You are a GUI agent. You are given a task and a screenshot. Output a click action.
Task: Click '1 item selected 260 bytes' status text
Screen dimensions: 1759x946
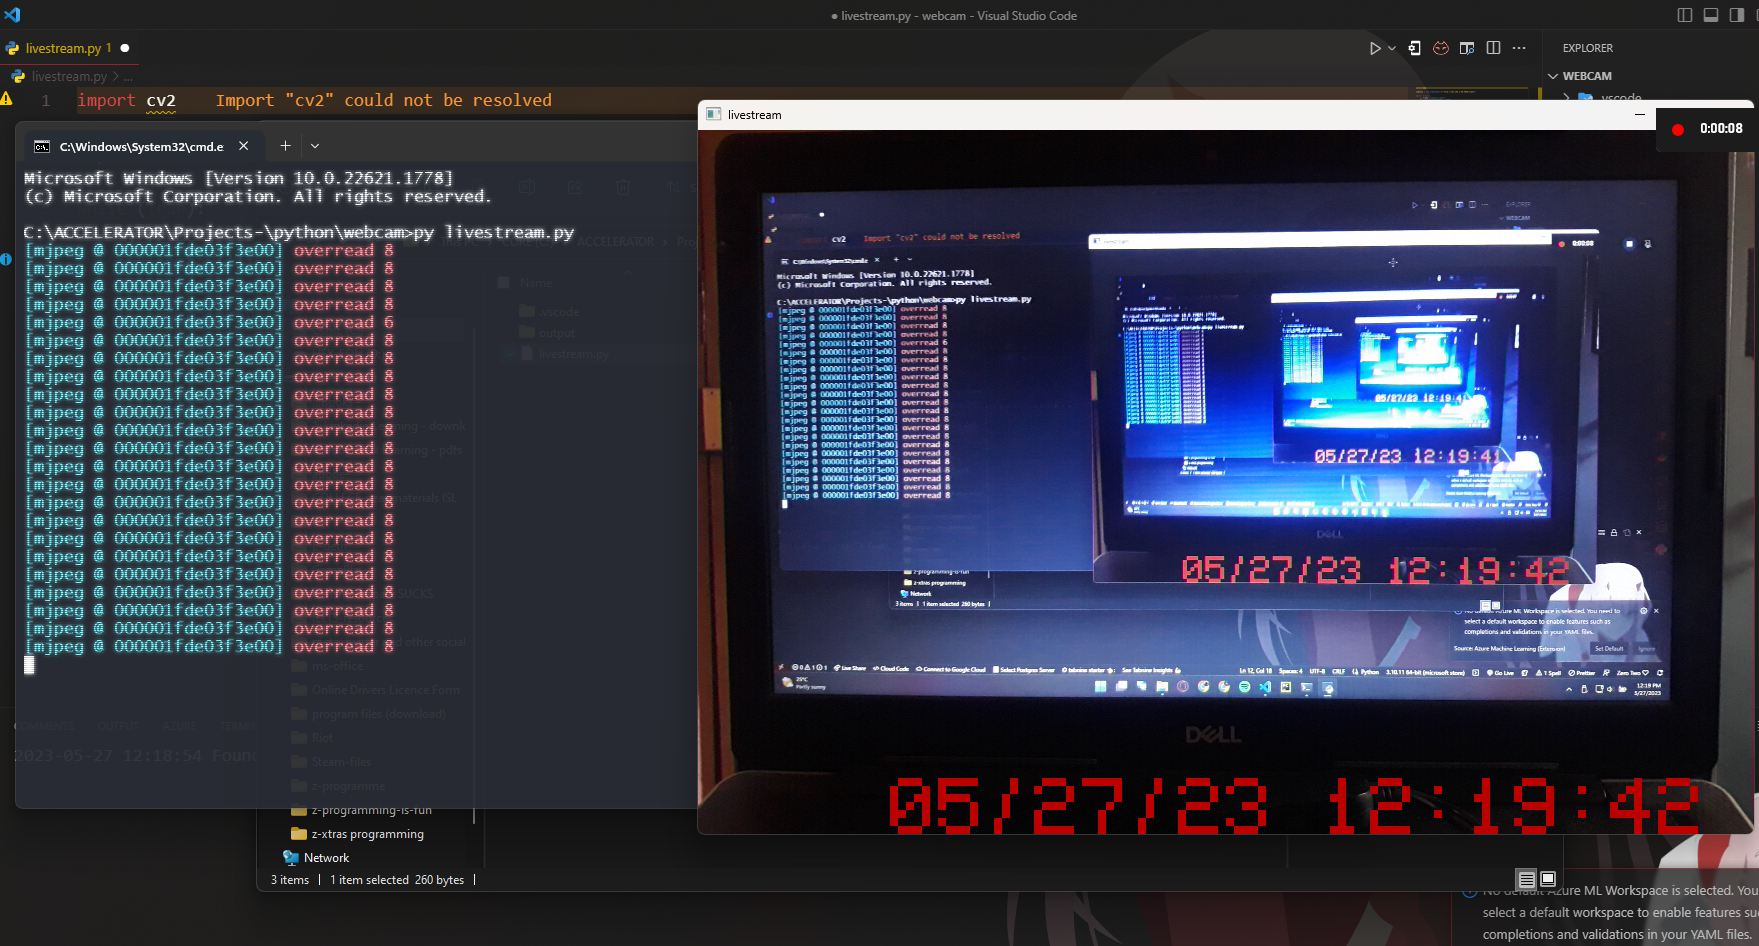click(397, 880)
